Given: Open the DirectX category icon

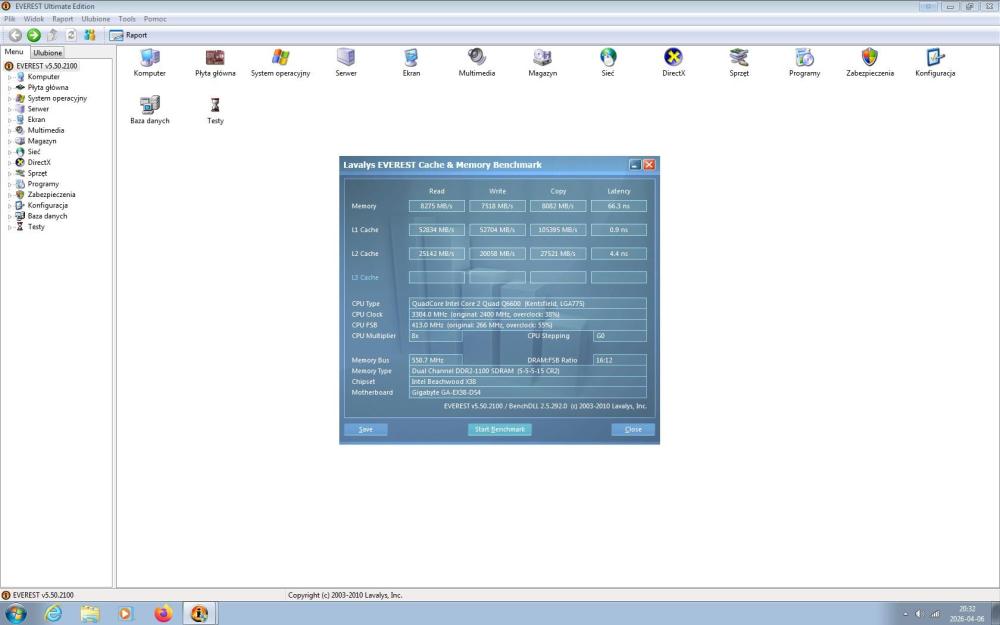Looking at the screenshot, I should tap(673, 58).
